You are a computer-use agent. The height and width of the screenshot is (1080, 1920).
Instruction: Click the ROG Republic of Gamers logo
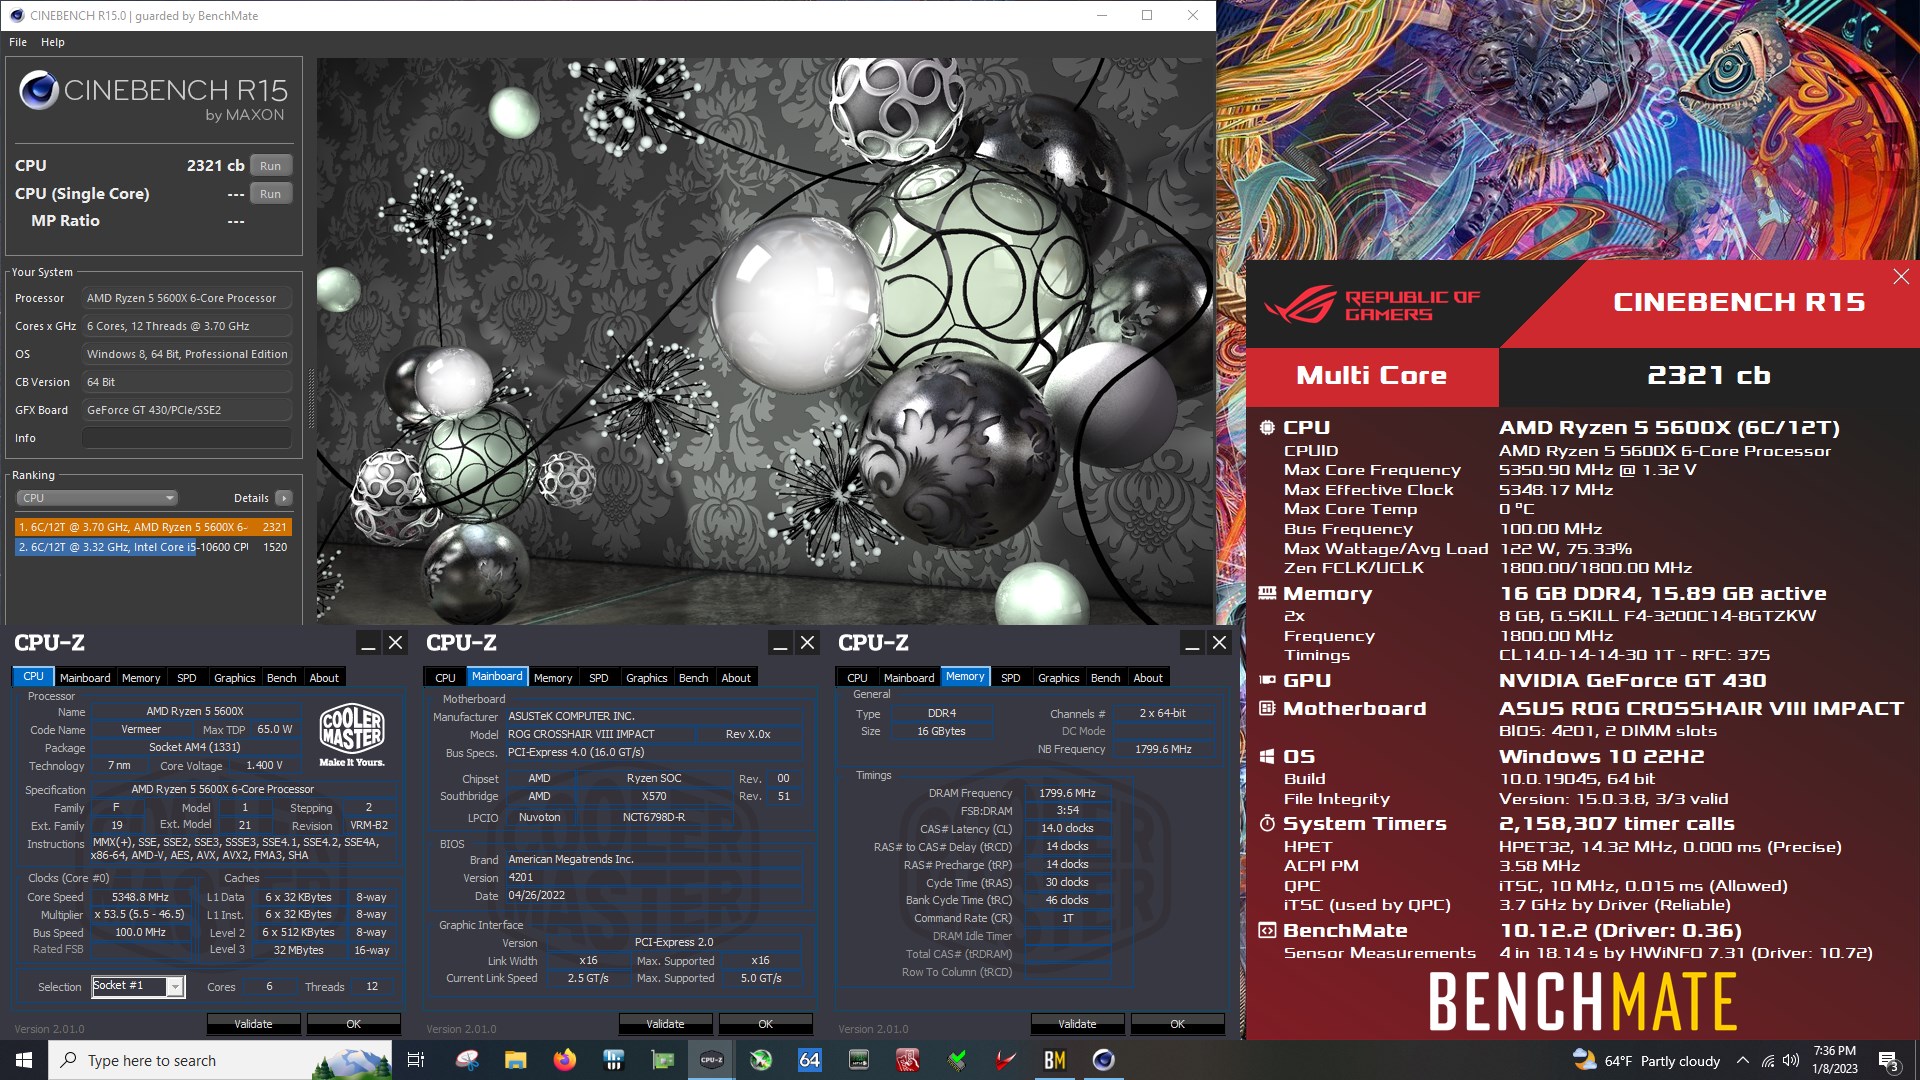pos(1372,305)
